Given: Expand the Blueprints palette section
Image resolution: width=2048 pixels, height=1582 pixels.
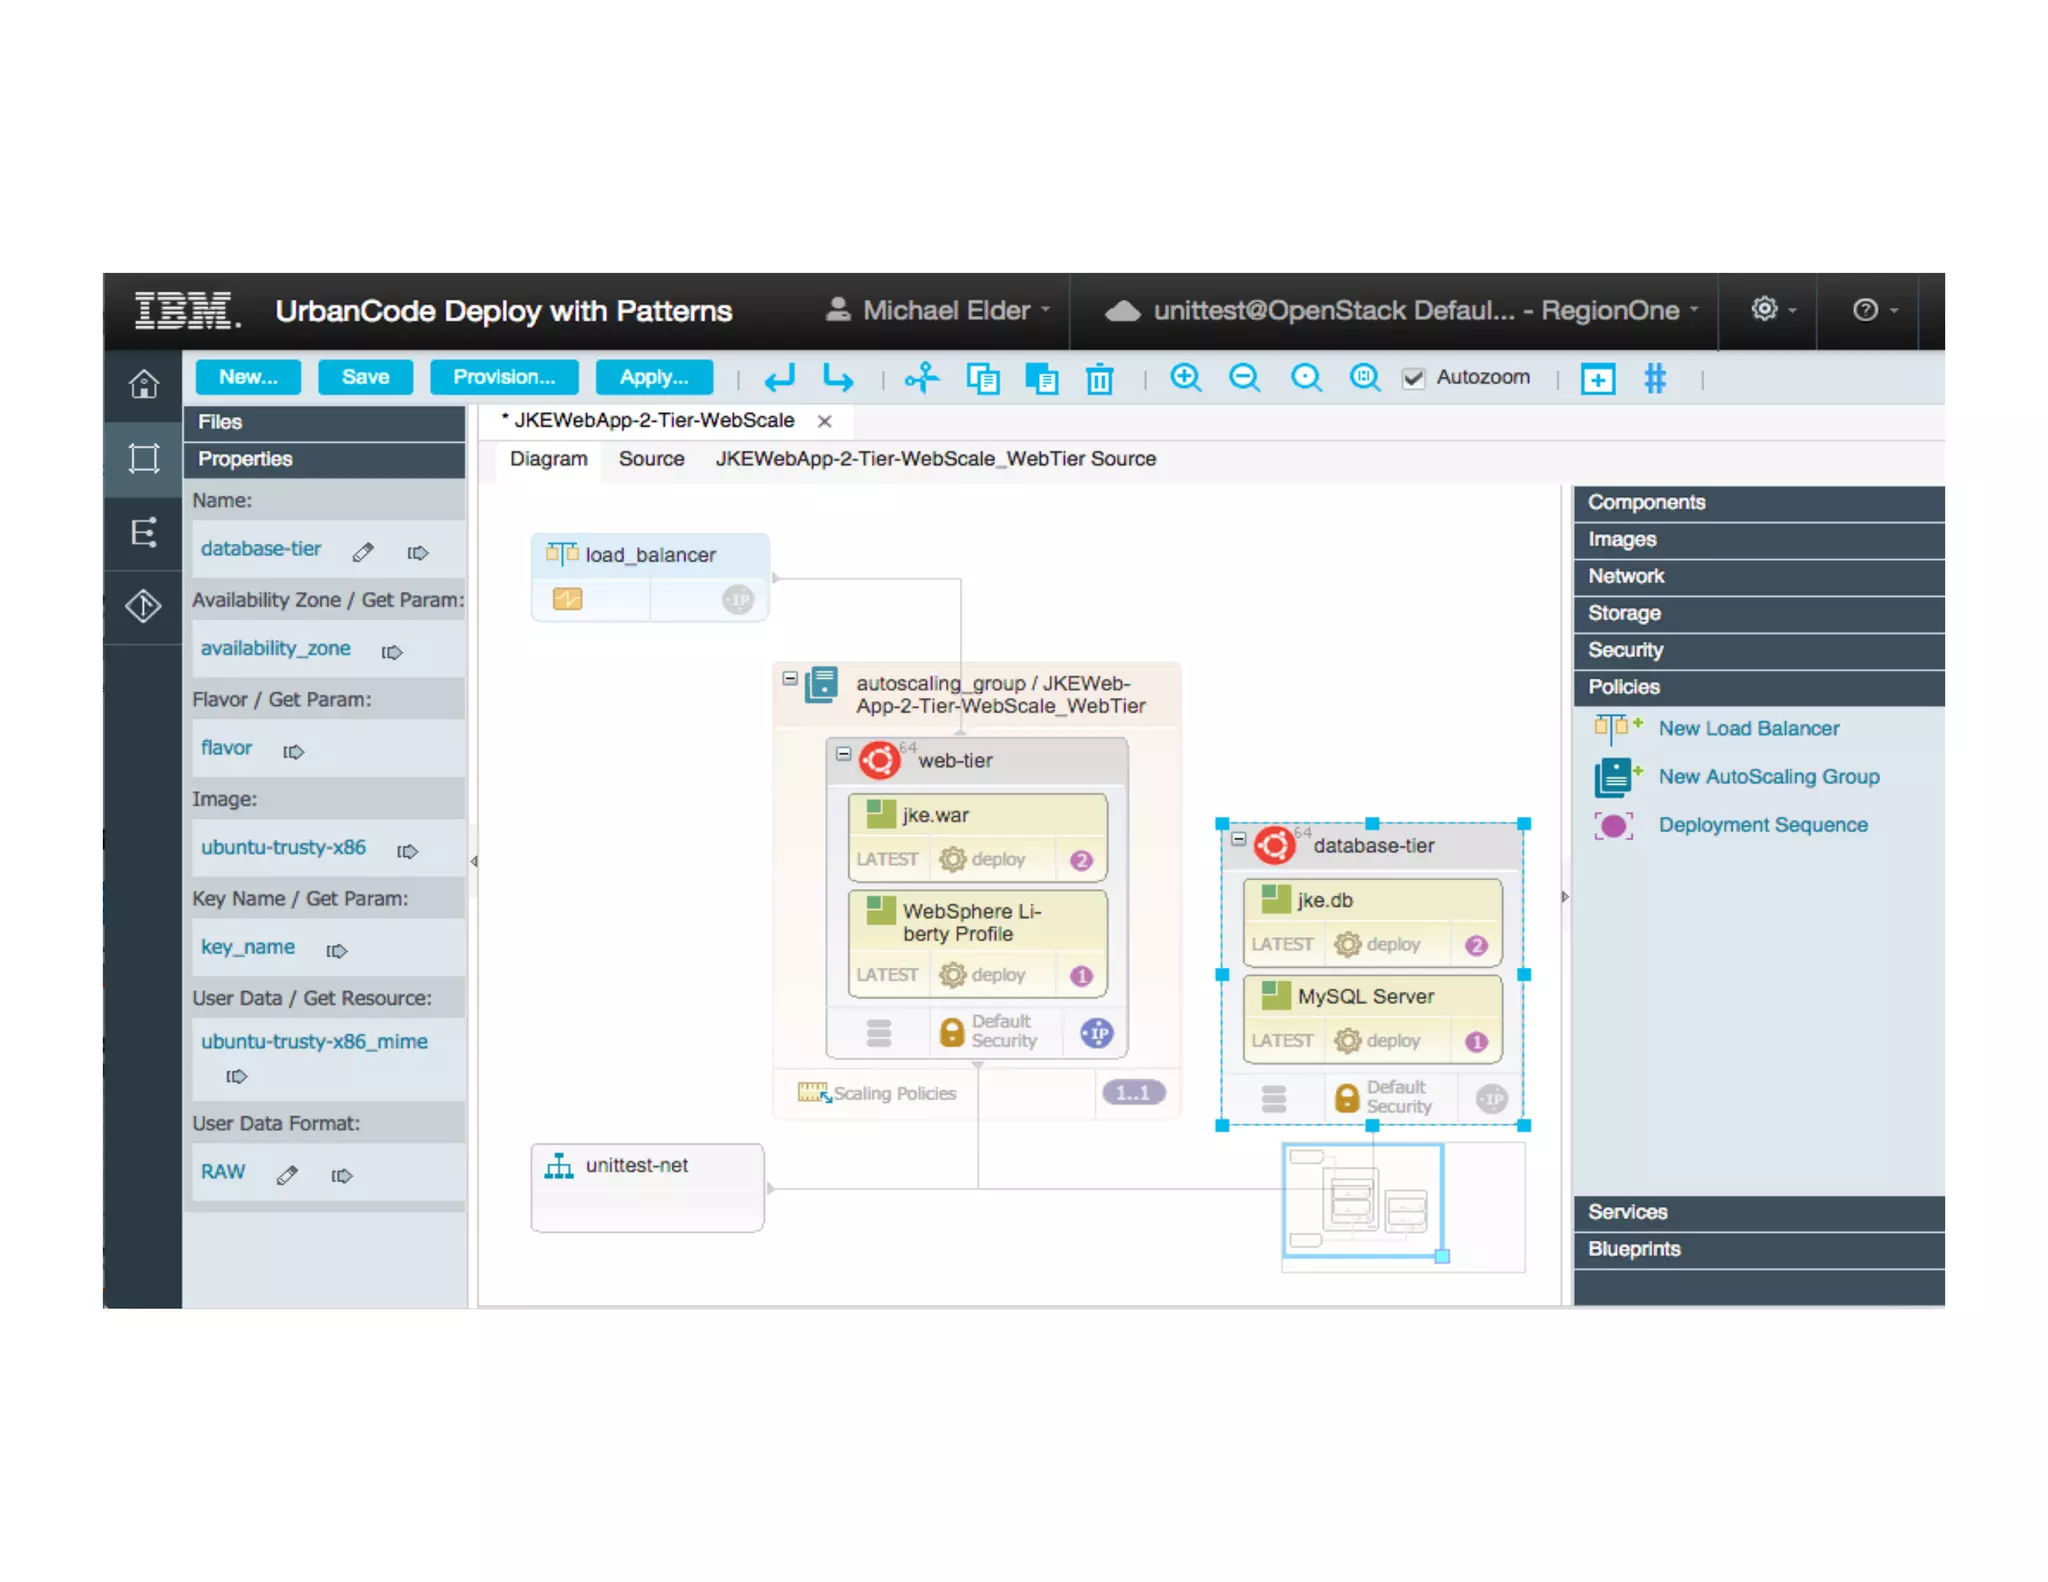Looking at the screenshot, I should [1758, 1249].
